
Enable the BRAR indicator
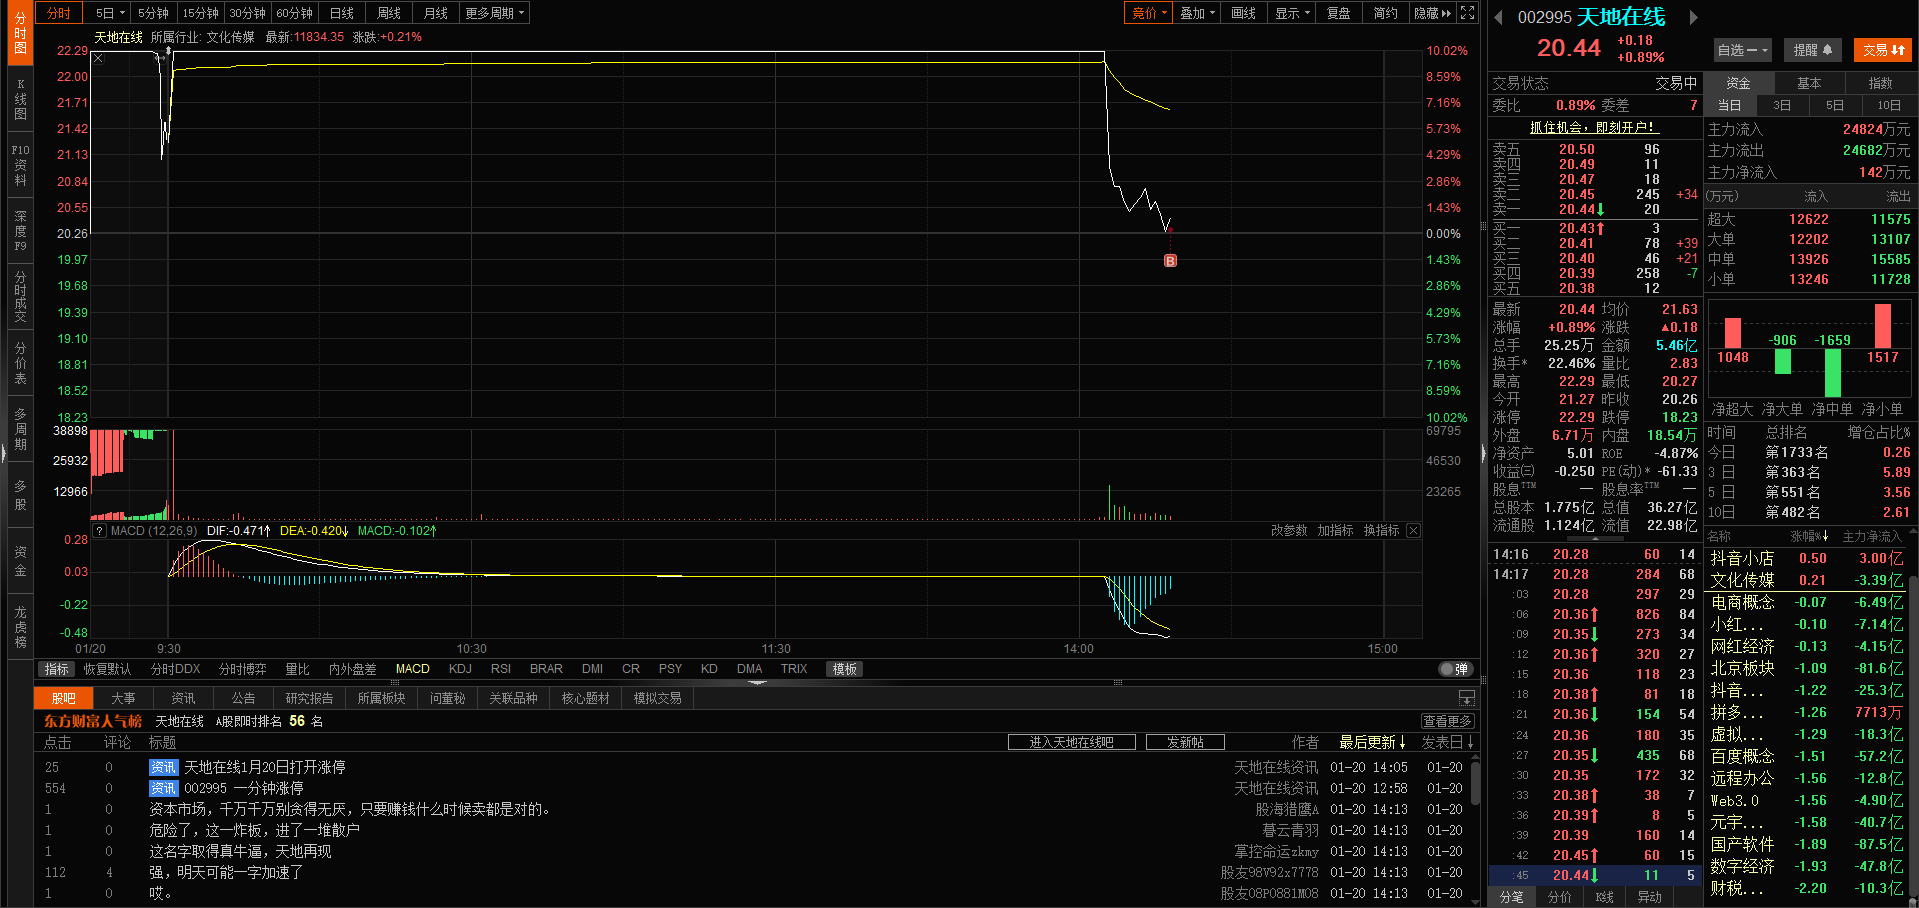click(x=546, y=669)
